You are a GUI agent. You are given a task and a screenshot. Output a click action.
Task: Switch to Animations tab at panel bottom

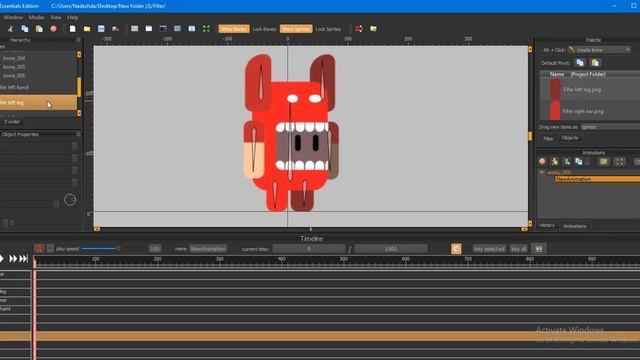pos(575,226)
